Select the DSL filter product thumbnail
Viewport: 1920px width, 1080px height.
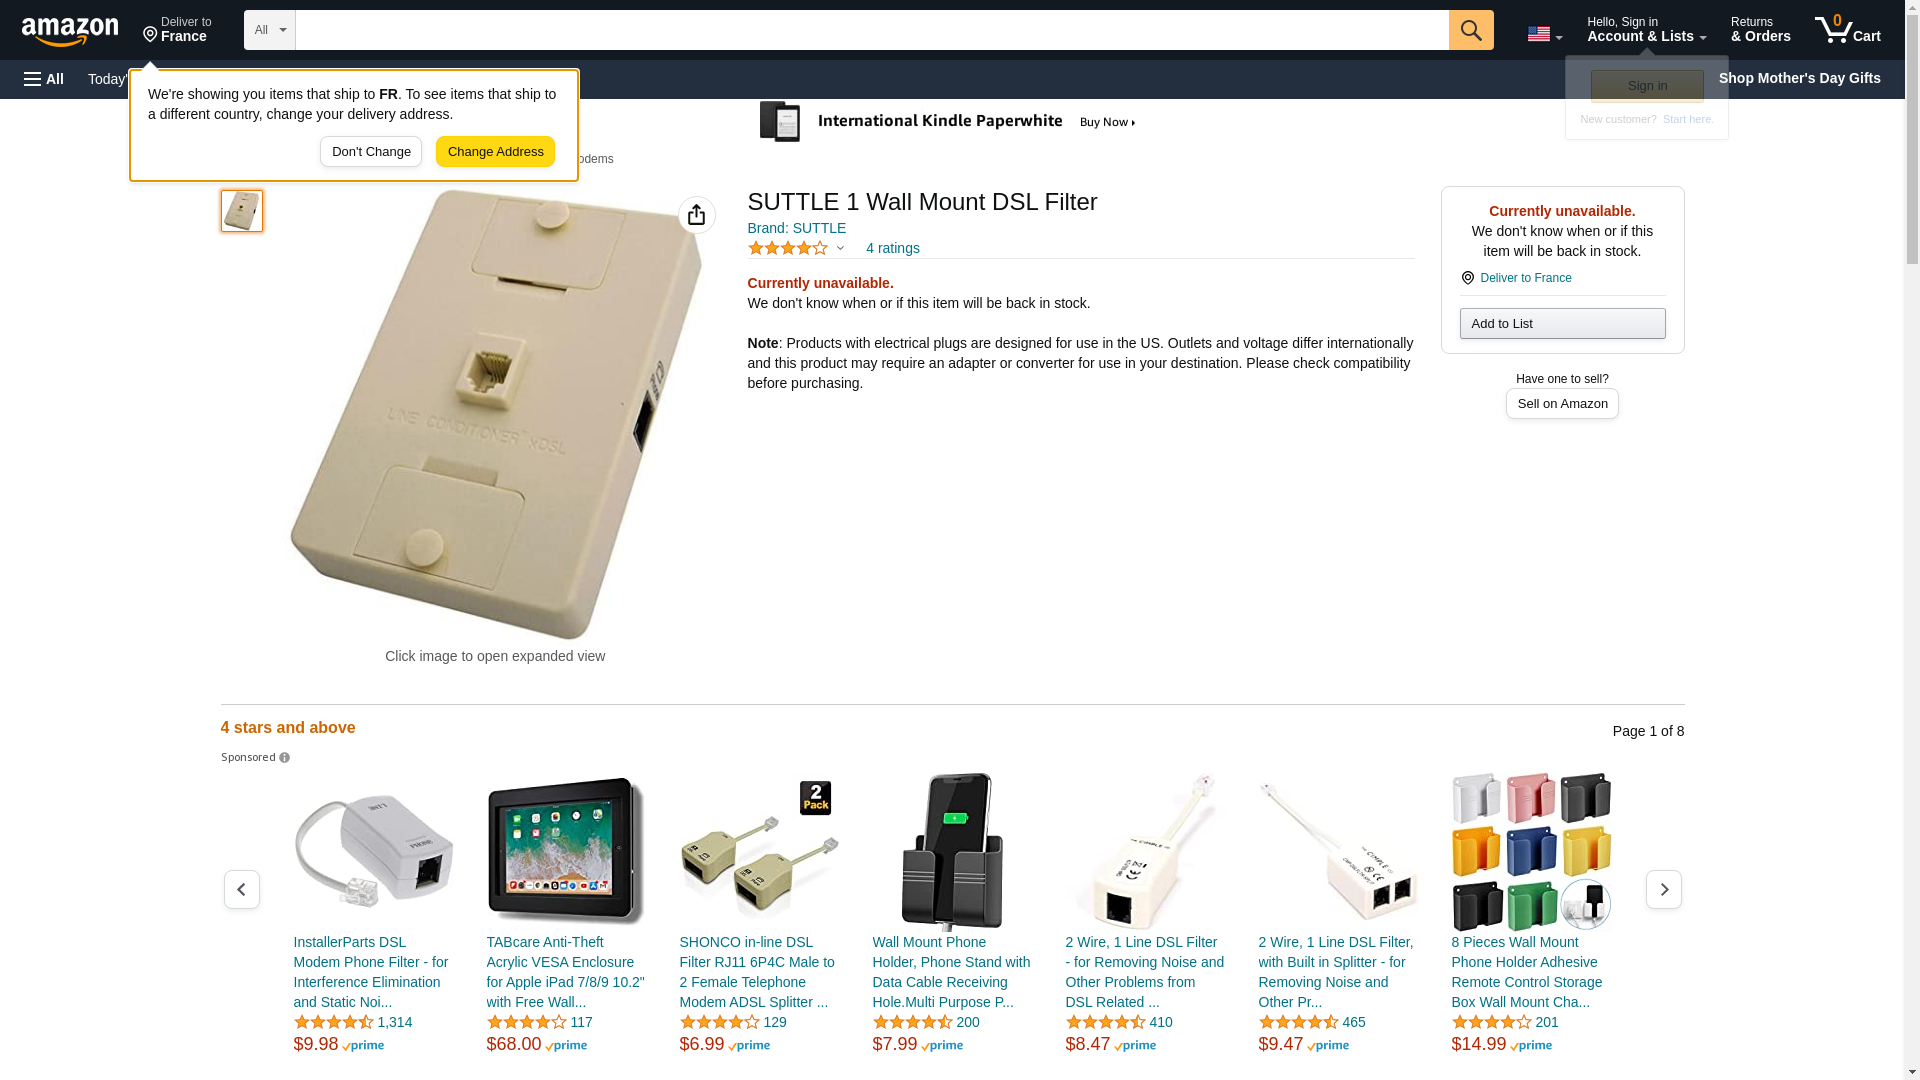point(242,211)
